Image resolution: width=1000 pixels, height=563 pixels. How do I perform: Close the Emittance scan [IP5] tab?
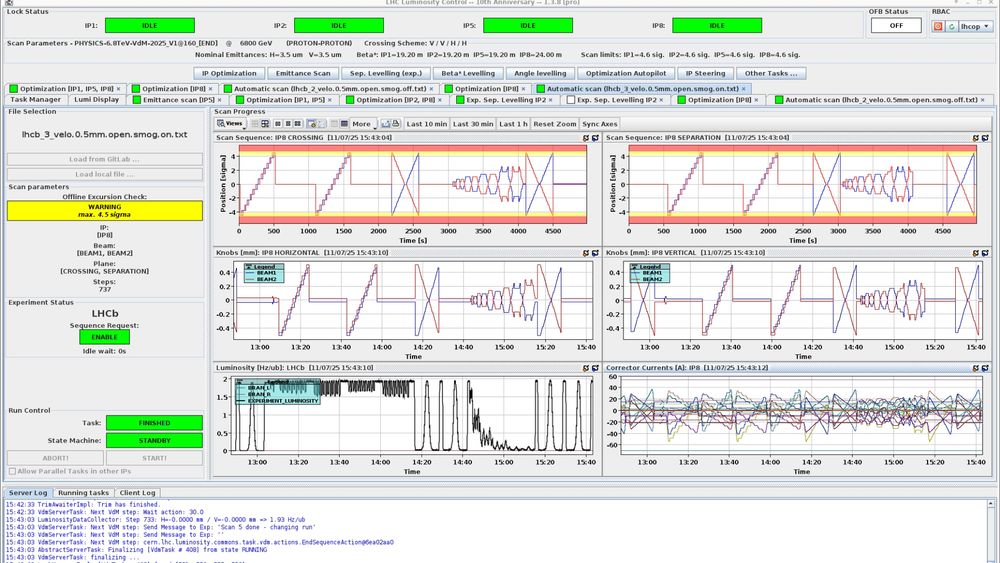coord(219,100)
